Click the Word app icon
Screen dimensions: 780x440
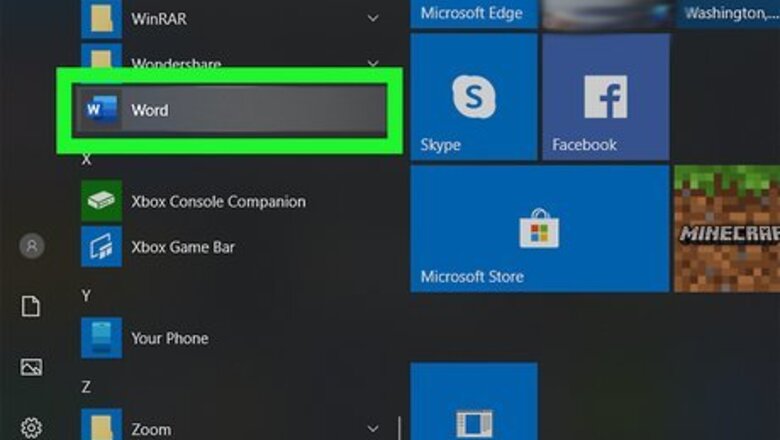[x=101, y=109]
